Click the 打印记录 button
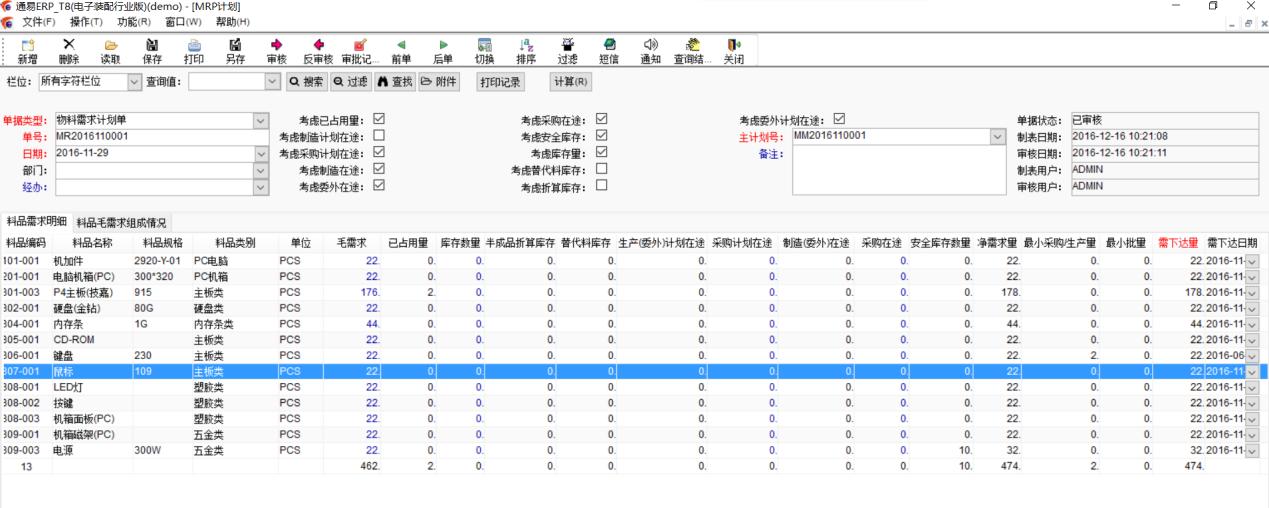This screenshot has height=508, width=1269. [500, 82]
